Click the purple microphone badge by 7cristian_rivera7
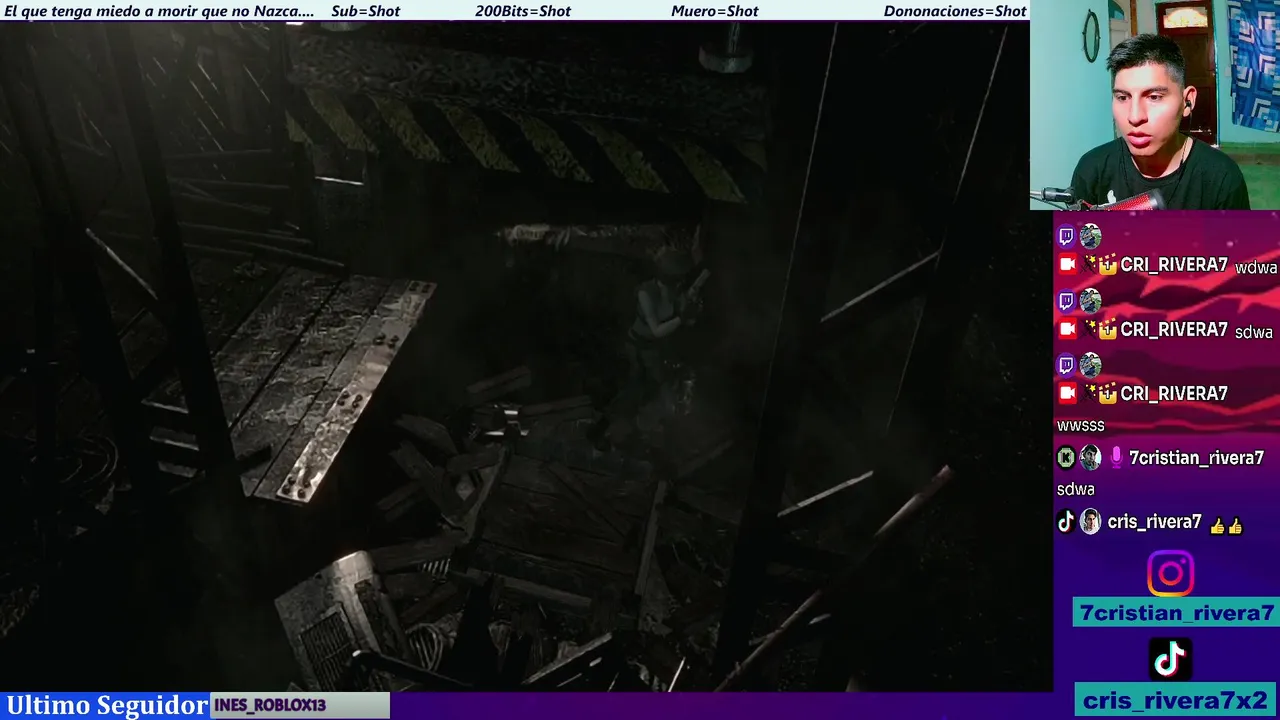 click(x=1116, y=457)
